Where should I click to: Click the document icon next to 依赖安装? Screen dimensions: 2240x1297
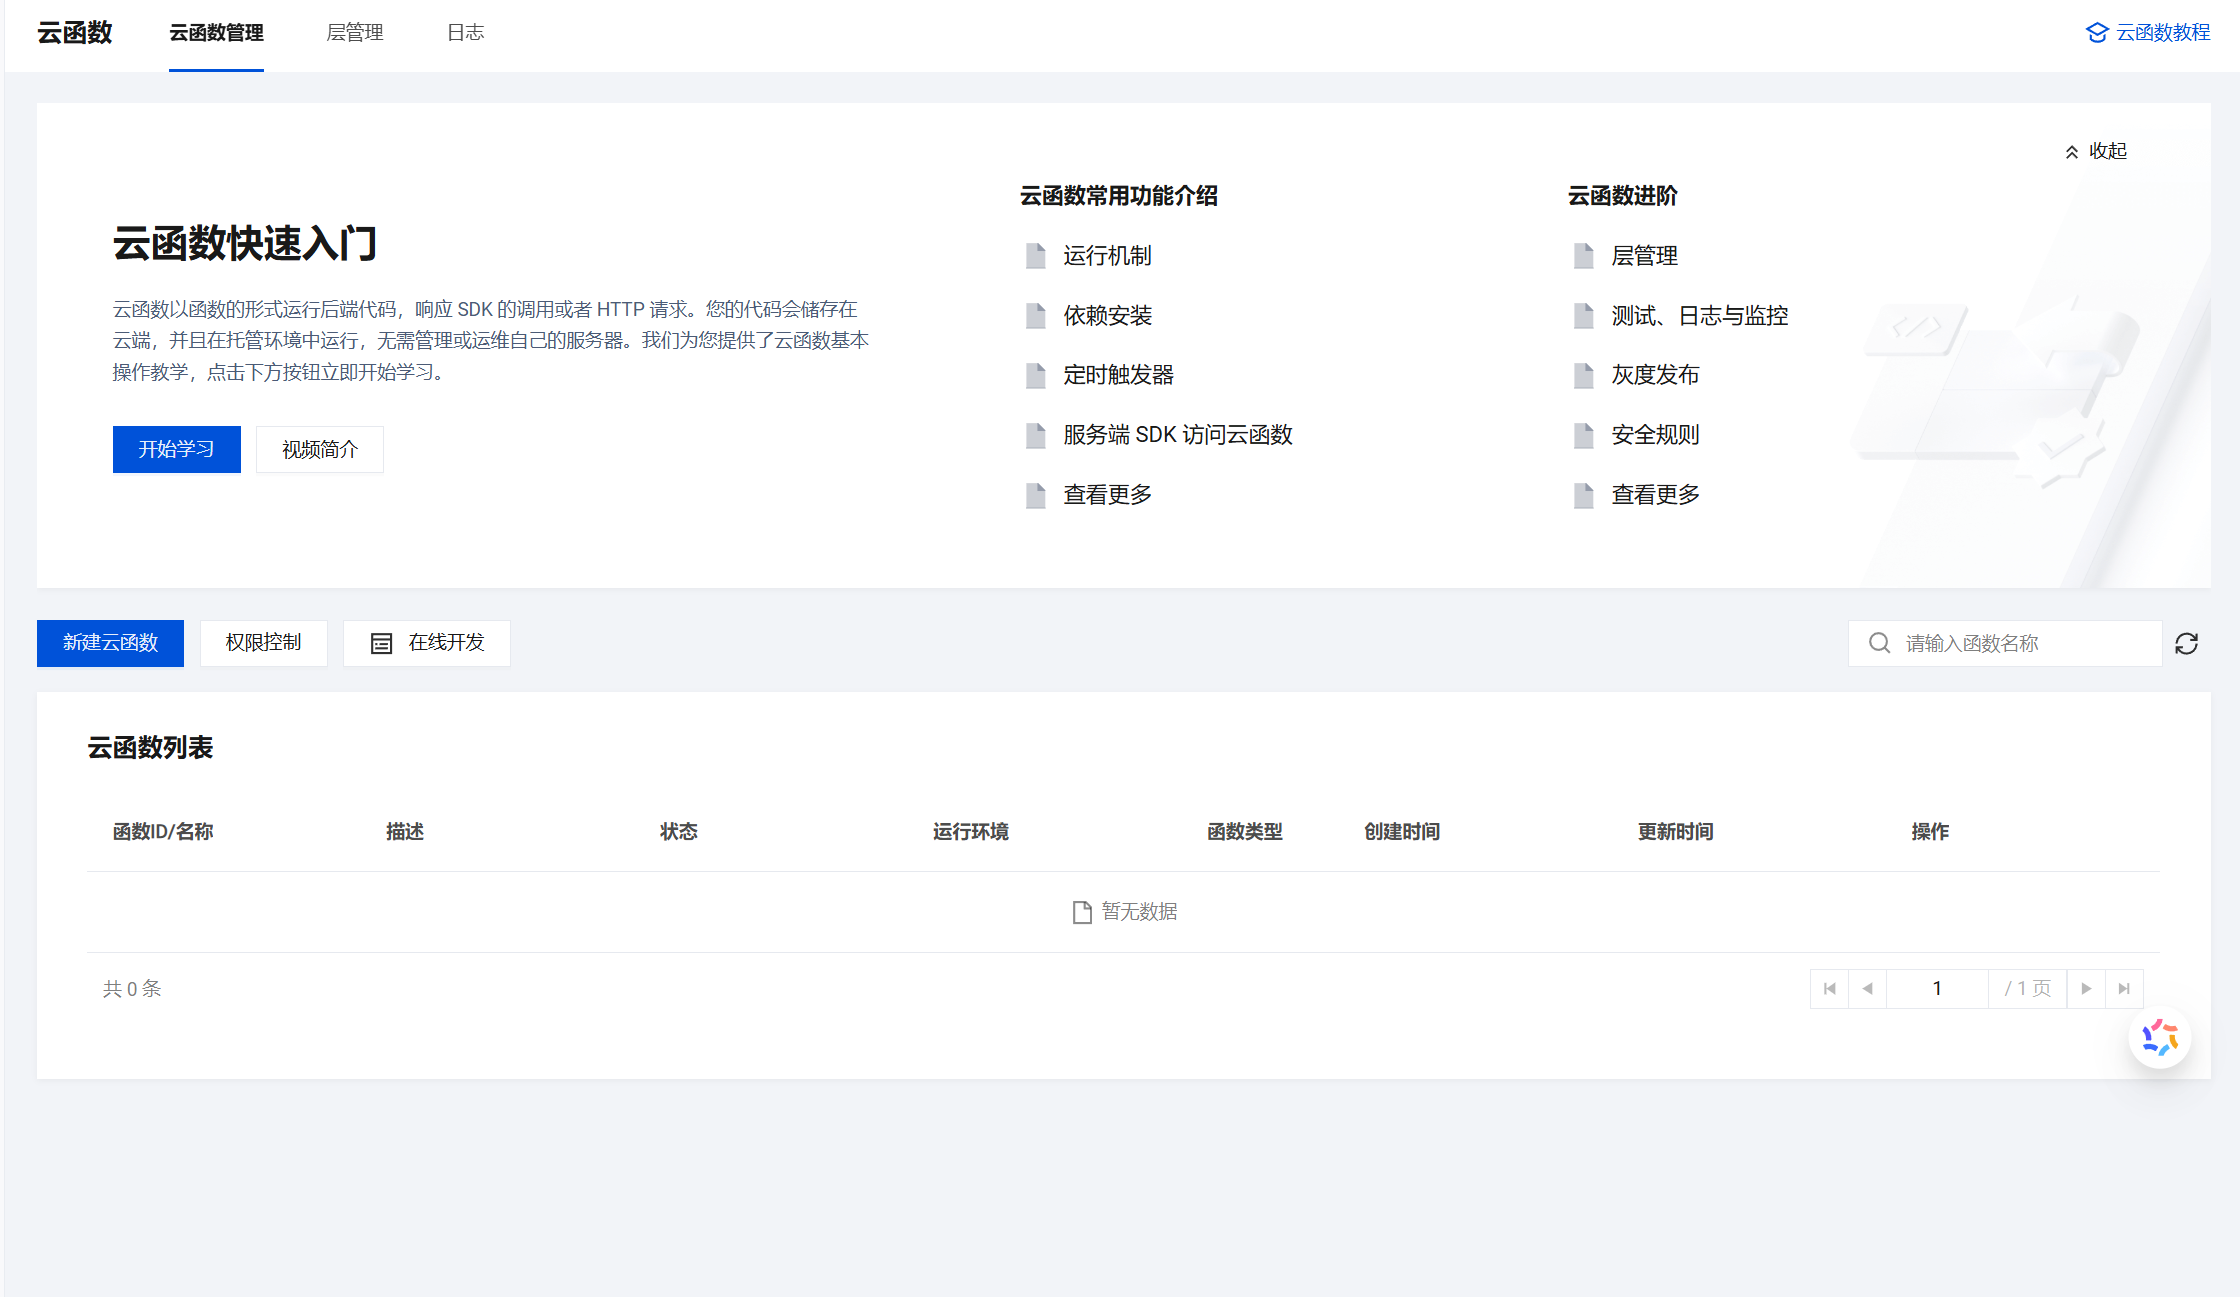[1036, 316]
